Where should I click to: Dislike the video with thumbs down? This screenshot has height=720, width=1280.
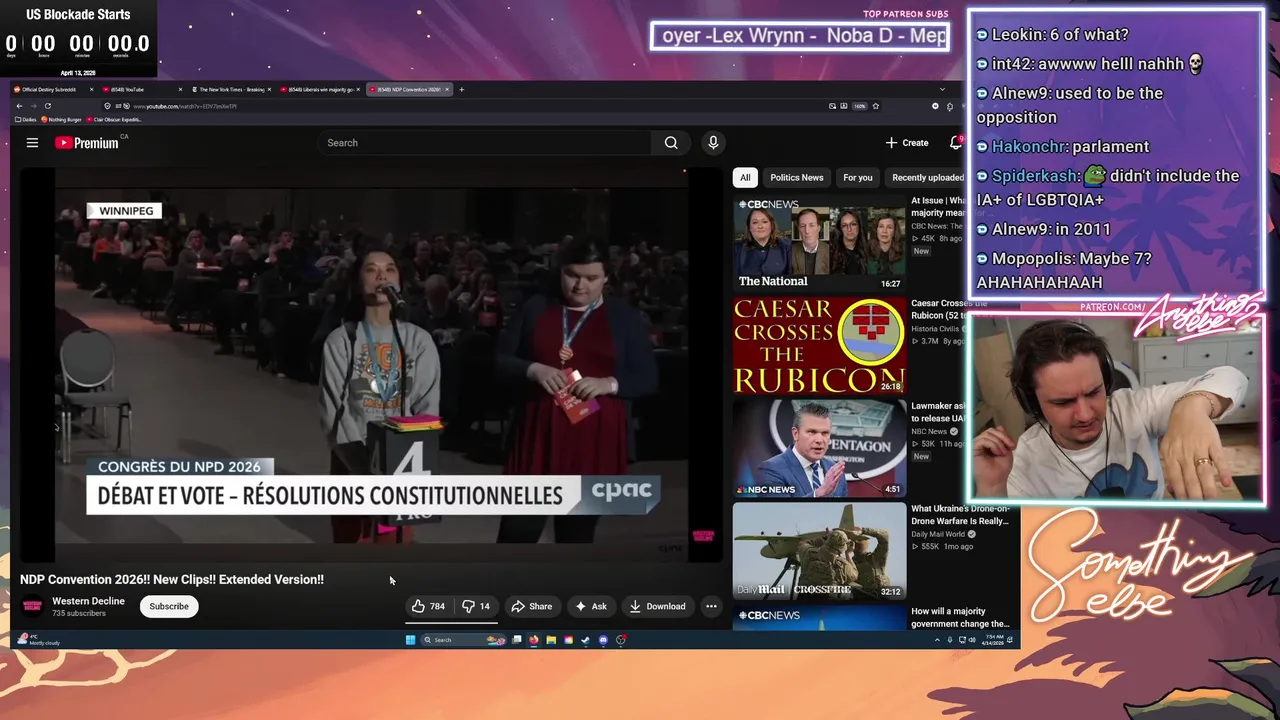tap(476, 606)
